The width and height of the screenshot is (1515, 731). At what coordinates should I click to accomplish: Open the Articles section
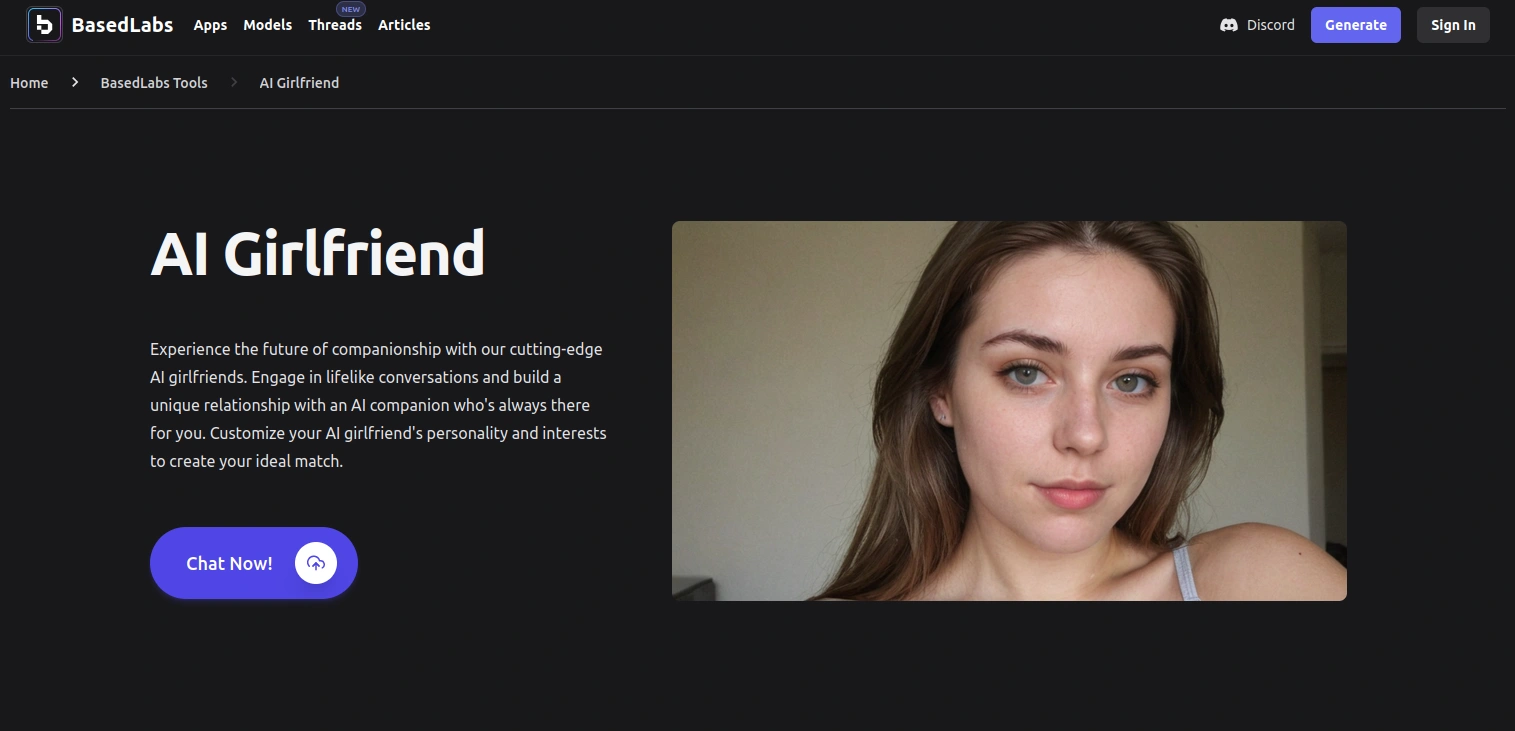(404, 25)
